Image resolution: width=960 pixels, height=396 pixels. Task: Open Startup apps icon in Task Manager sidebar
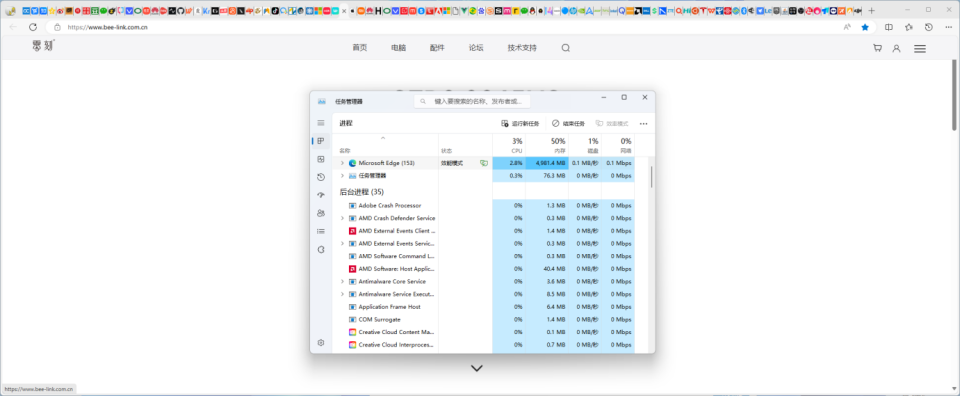point(321,195)
